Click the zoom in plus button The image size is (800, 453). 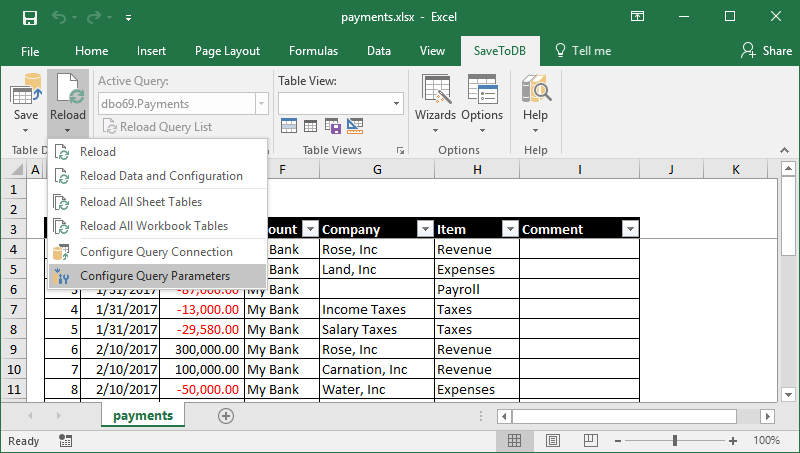tap(733, 441)
